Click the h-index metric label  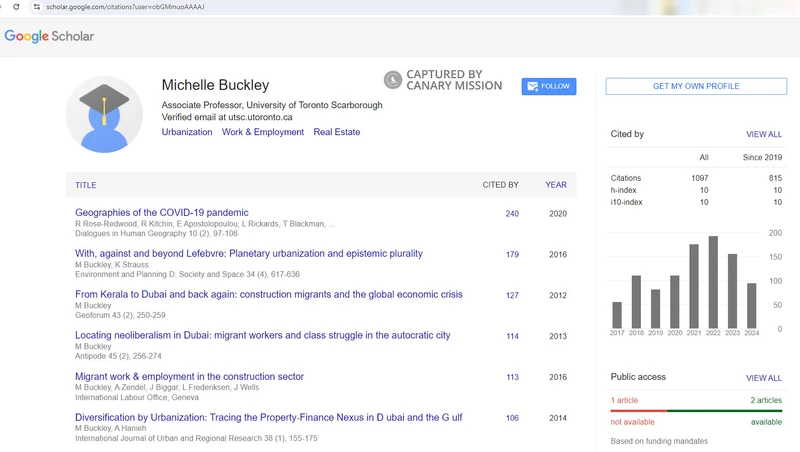(x=623, y=190)
